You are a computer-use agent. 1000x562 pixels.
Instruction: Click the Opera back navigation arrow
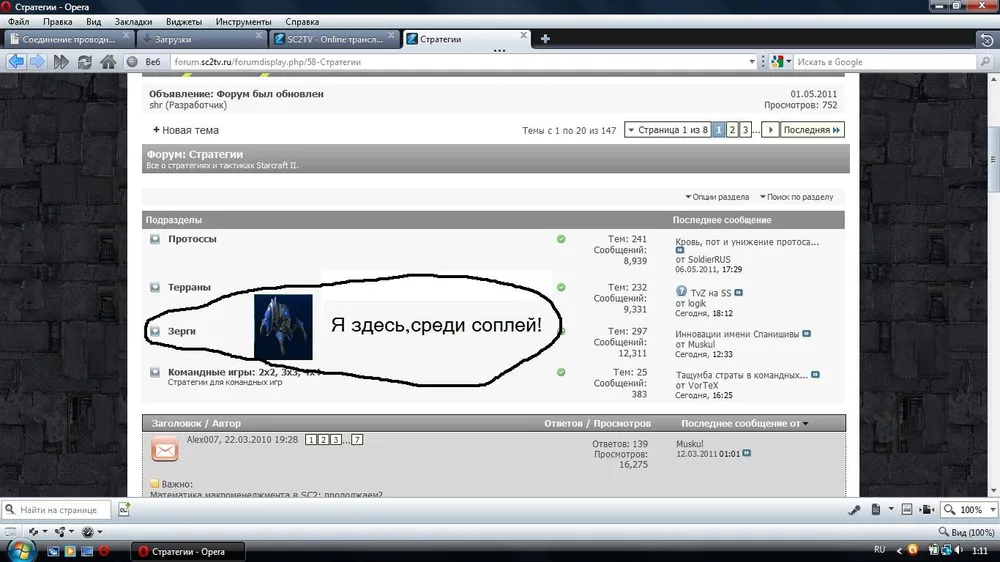[16, 62]
